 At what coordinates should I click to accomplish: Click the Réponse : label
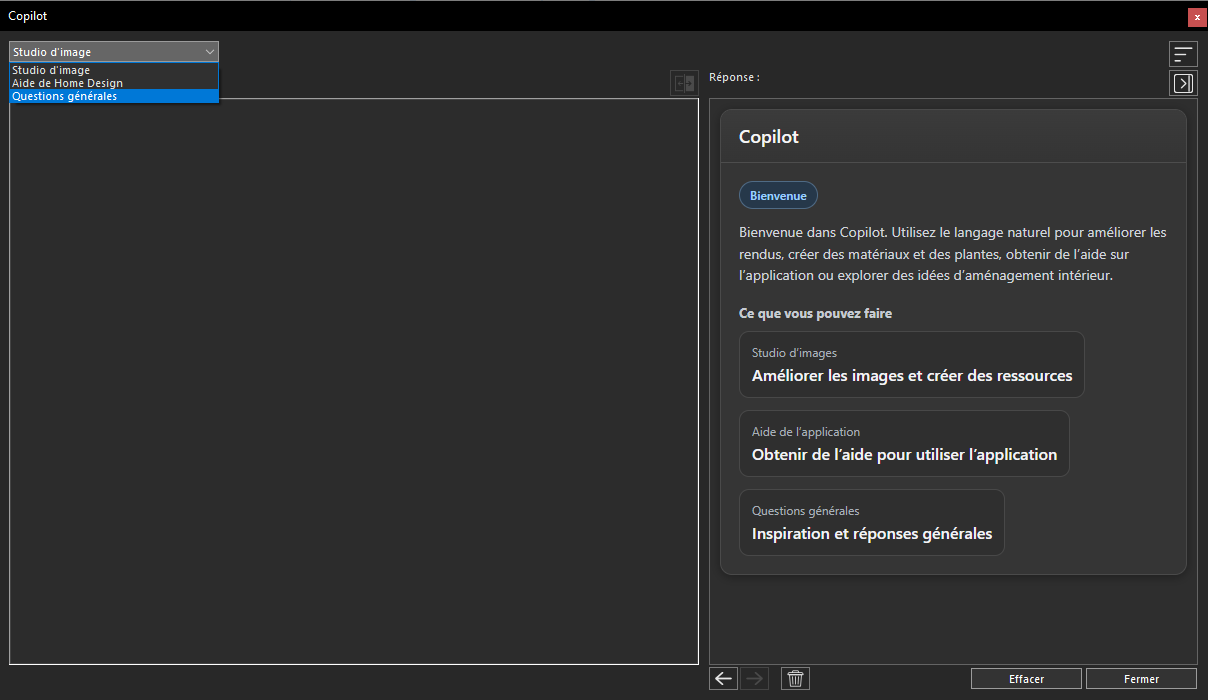click(x=734, y=77)
